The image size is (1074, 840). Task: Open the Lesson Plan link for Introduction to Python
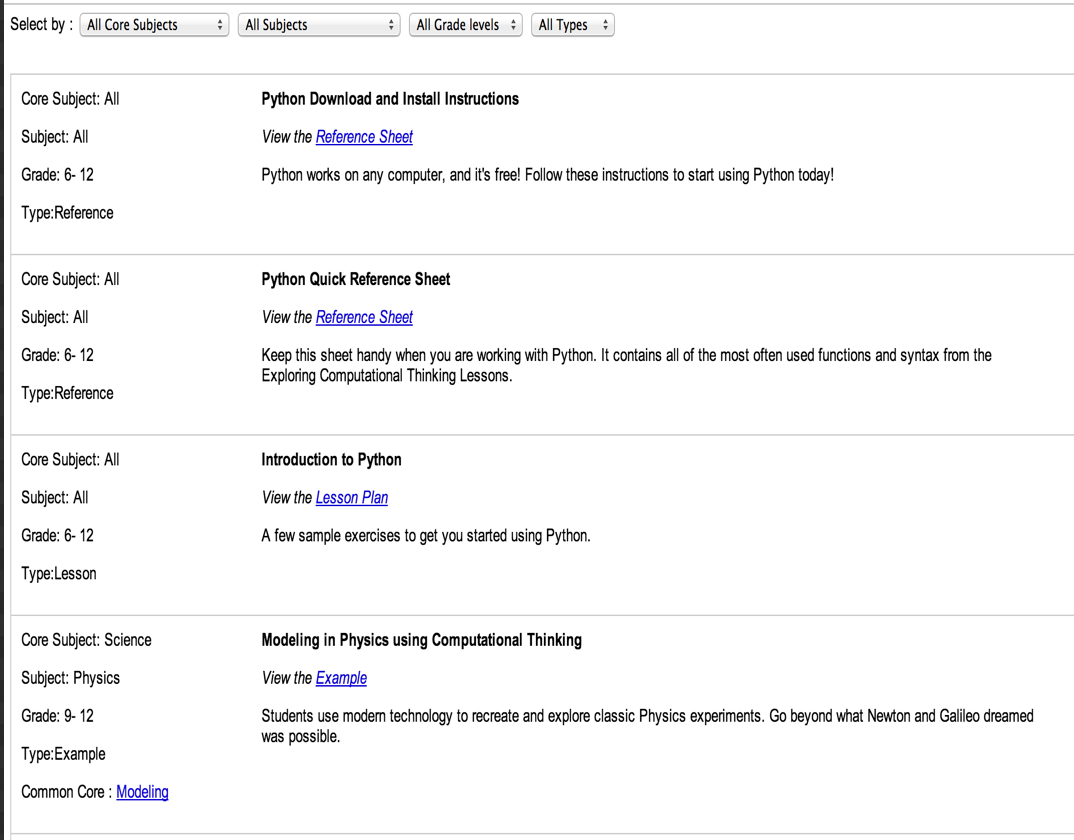pyautogui.click(x=351, y=497)
